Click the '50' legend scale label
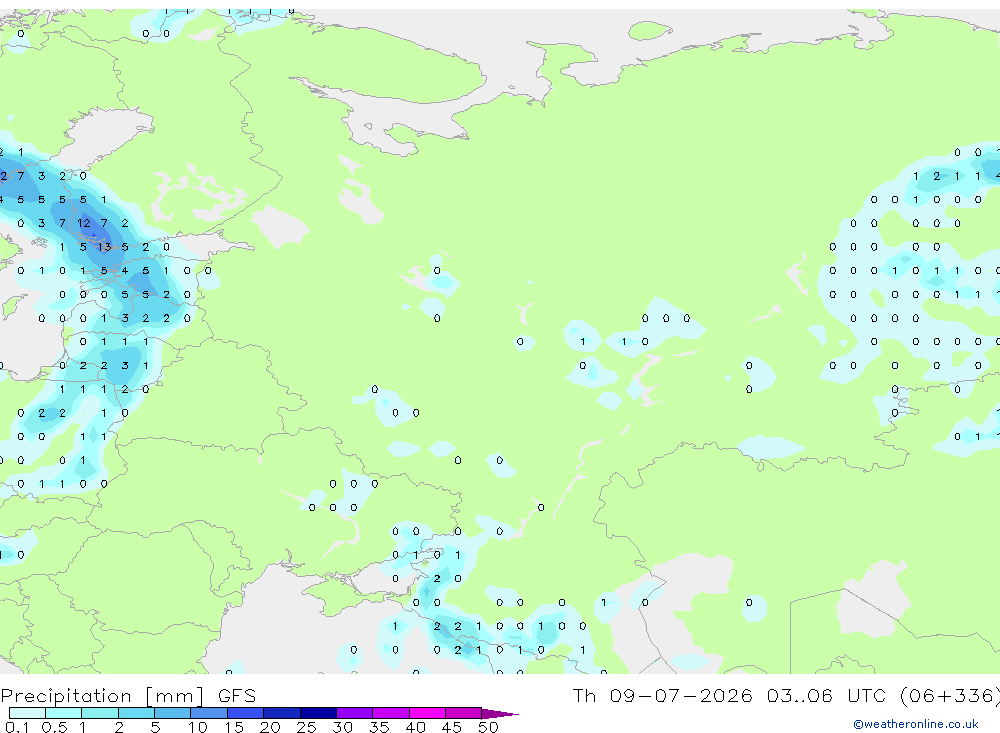 pyautogui.click(x=488, y=727)
